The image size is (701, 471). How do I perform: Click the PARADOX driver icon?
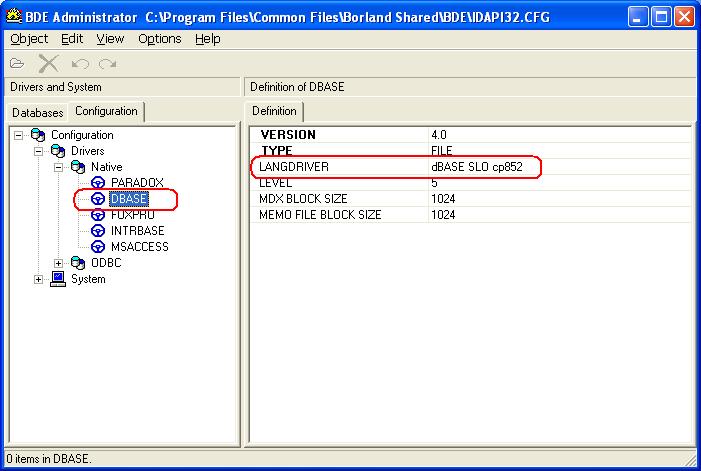click(x=98, y=182)
